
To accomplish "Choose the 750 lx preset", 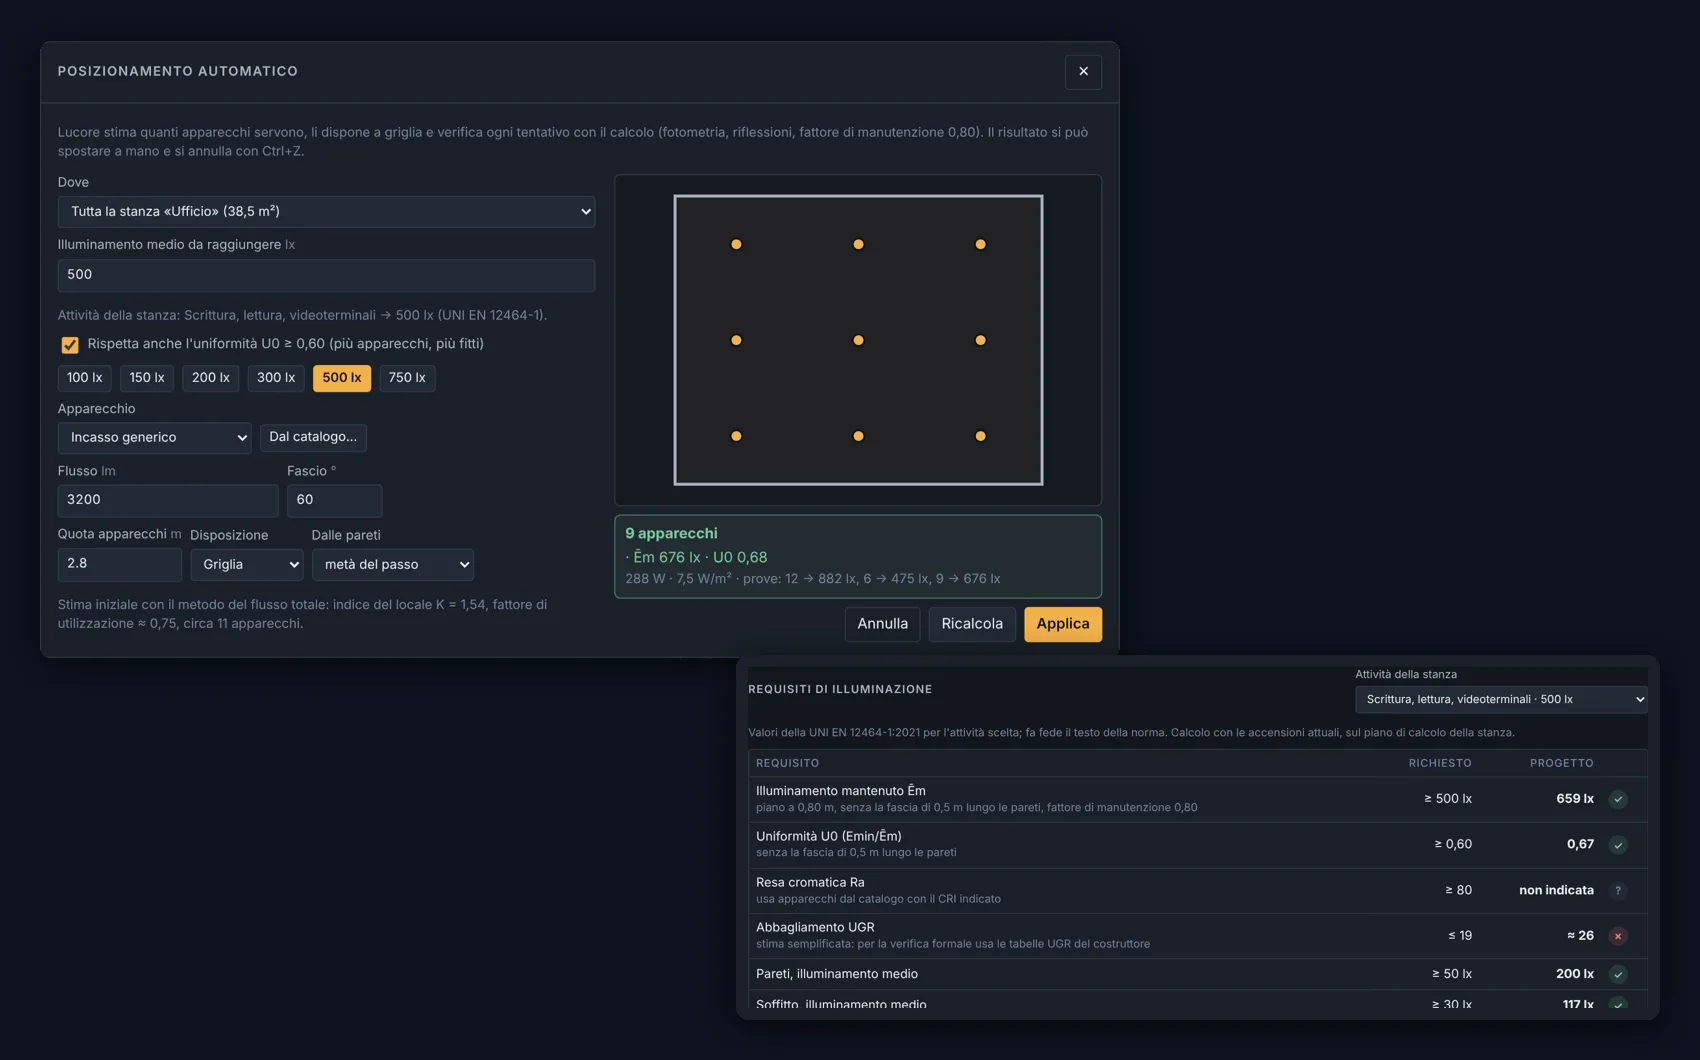I will pos(407,378).
